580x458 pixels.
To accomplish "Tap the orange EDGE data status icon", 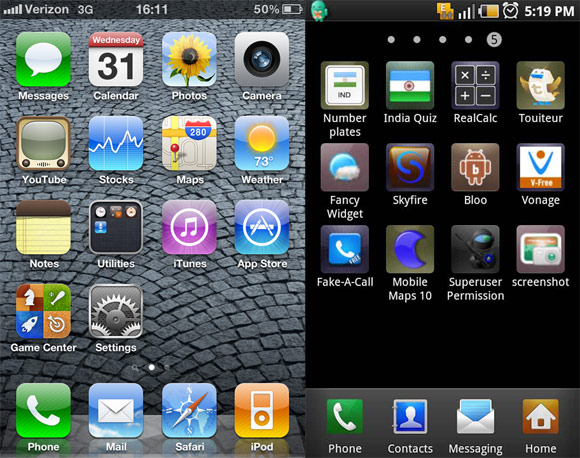I will 445,11.
